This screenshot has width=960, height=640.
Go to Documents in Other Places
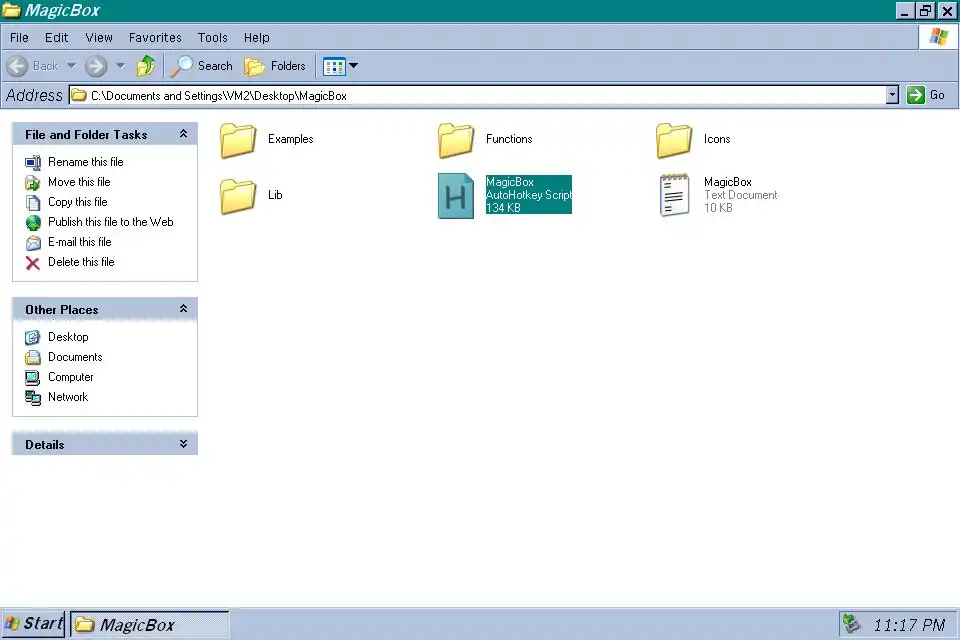75,357
